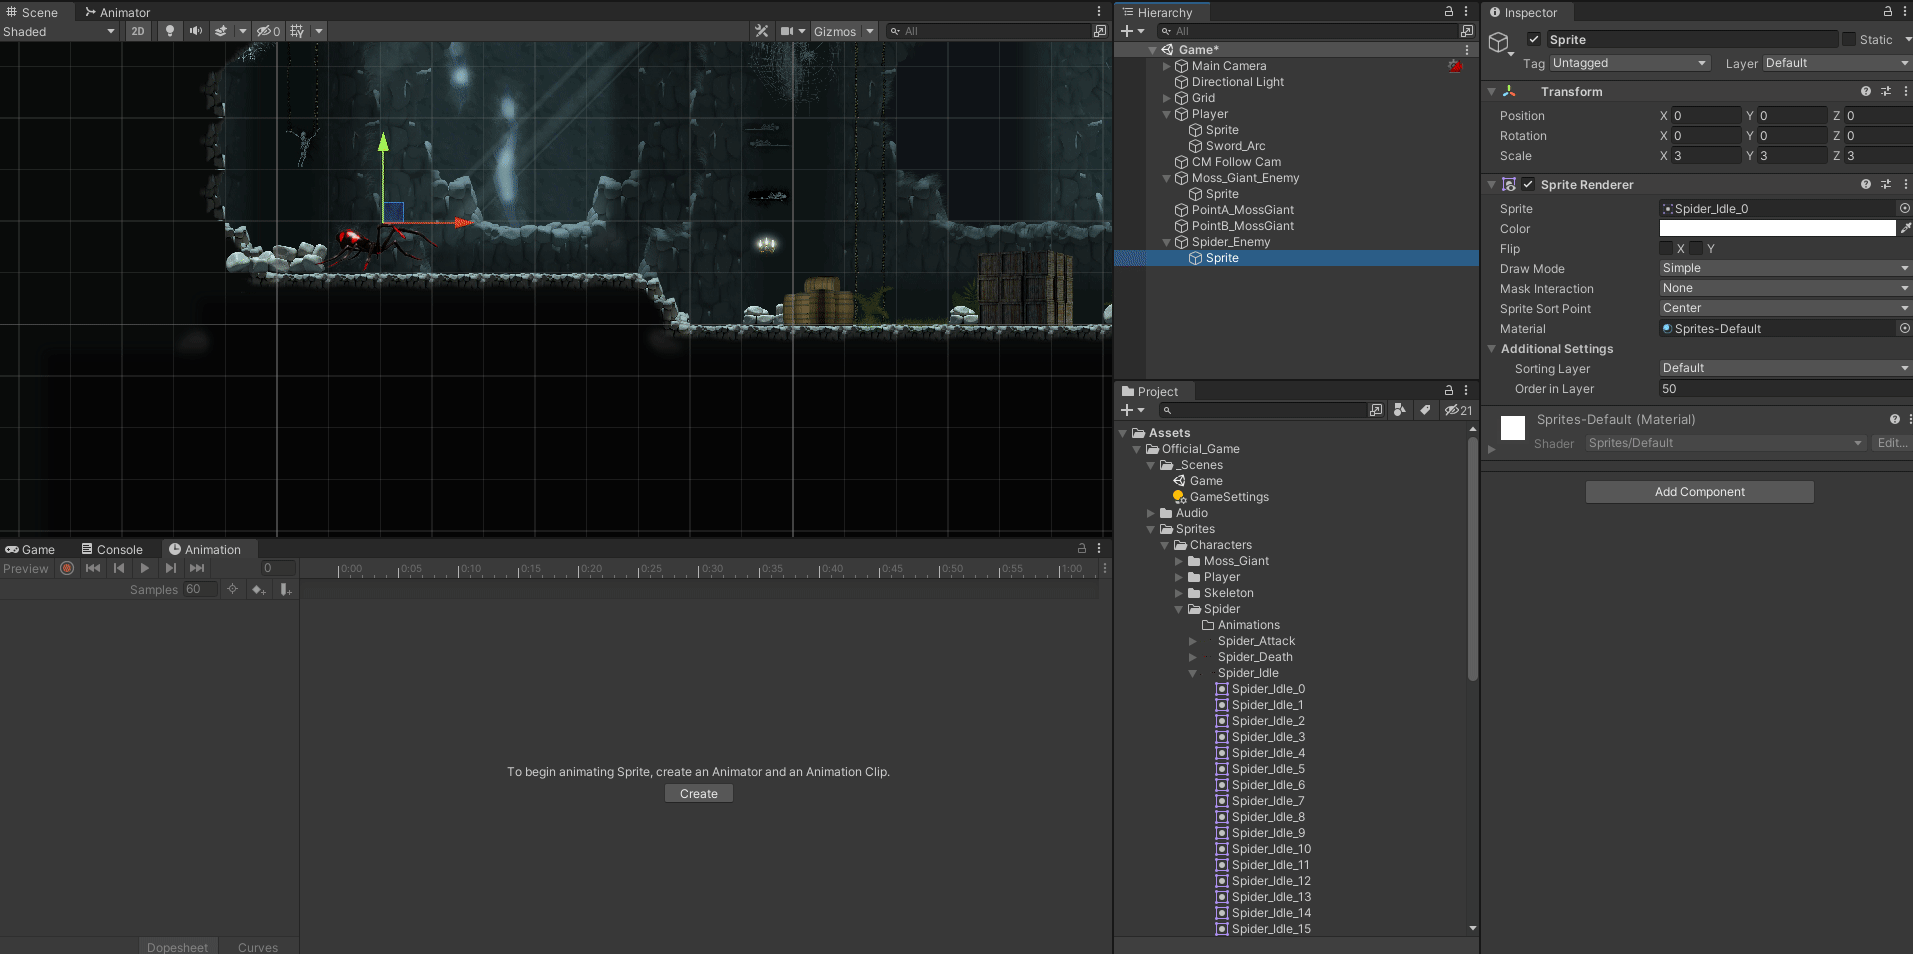1913x954 pixels.
Task: Disable the Sprite Renderer component checkbox
Action: tap(1528, 184)
